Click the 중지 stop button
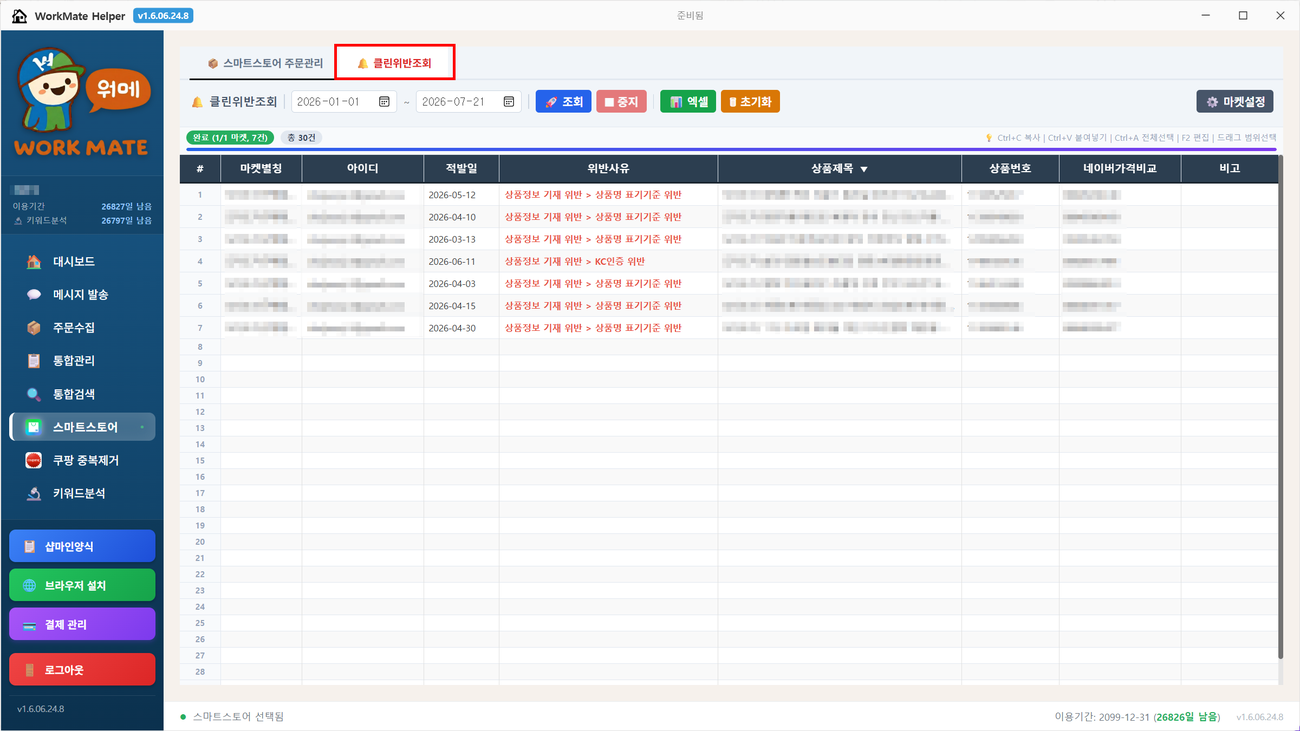 coord(621,102)
